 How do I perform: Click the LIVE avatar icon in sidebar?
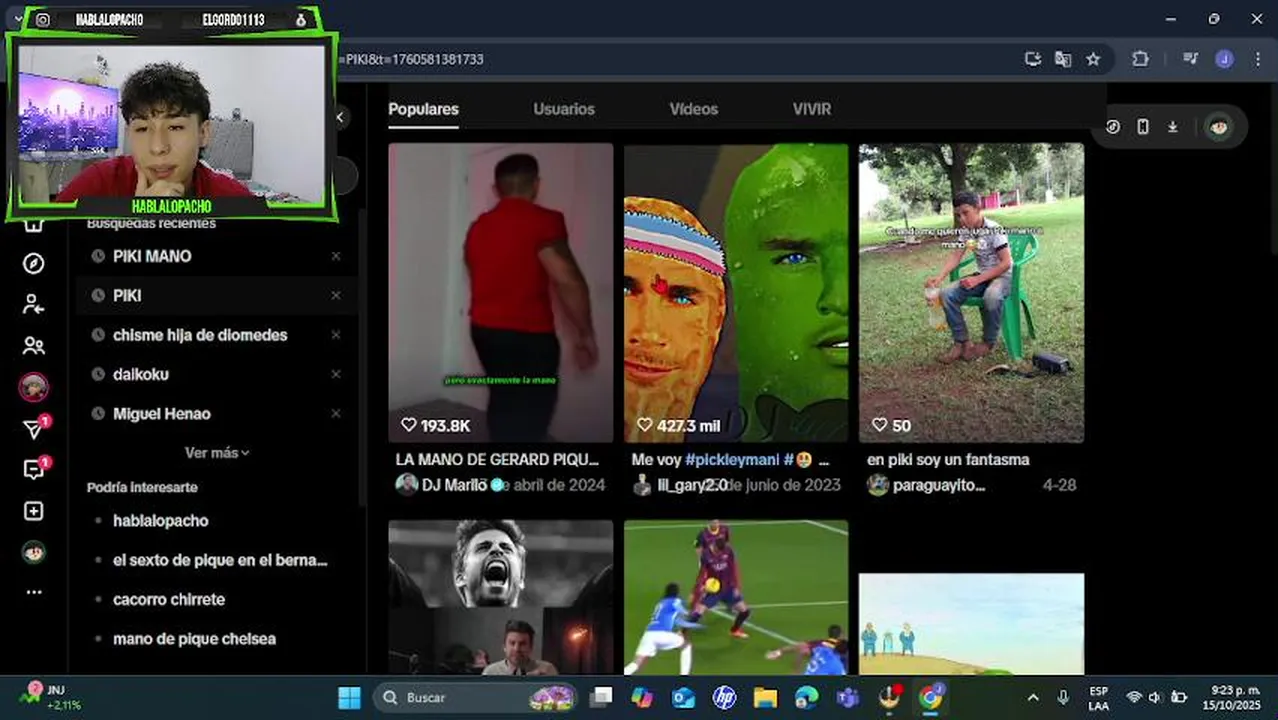34,387
